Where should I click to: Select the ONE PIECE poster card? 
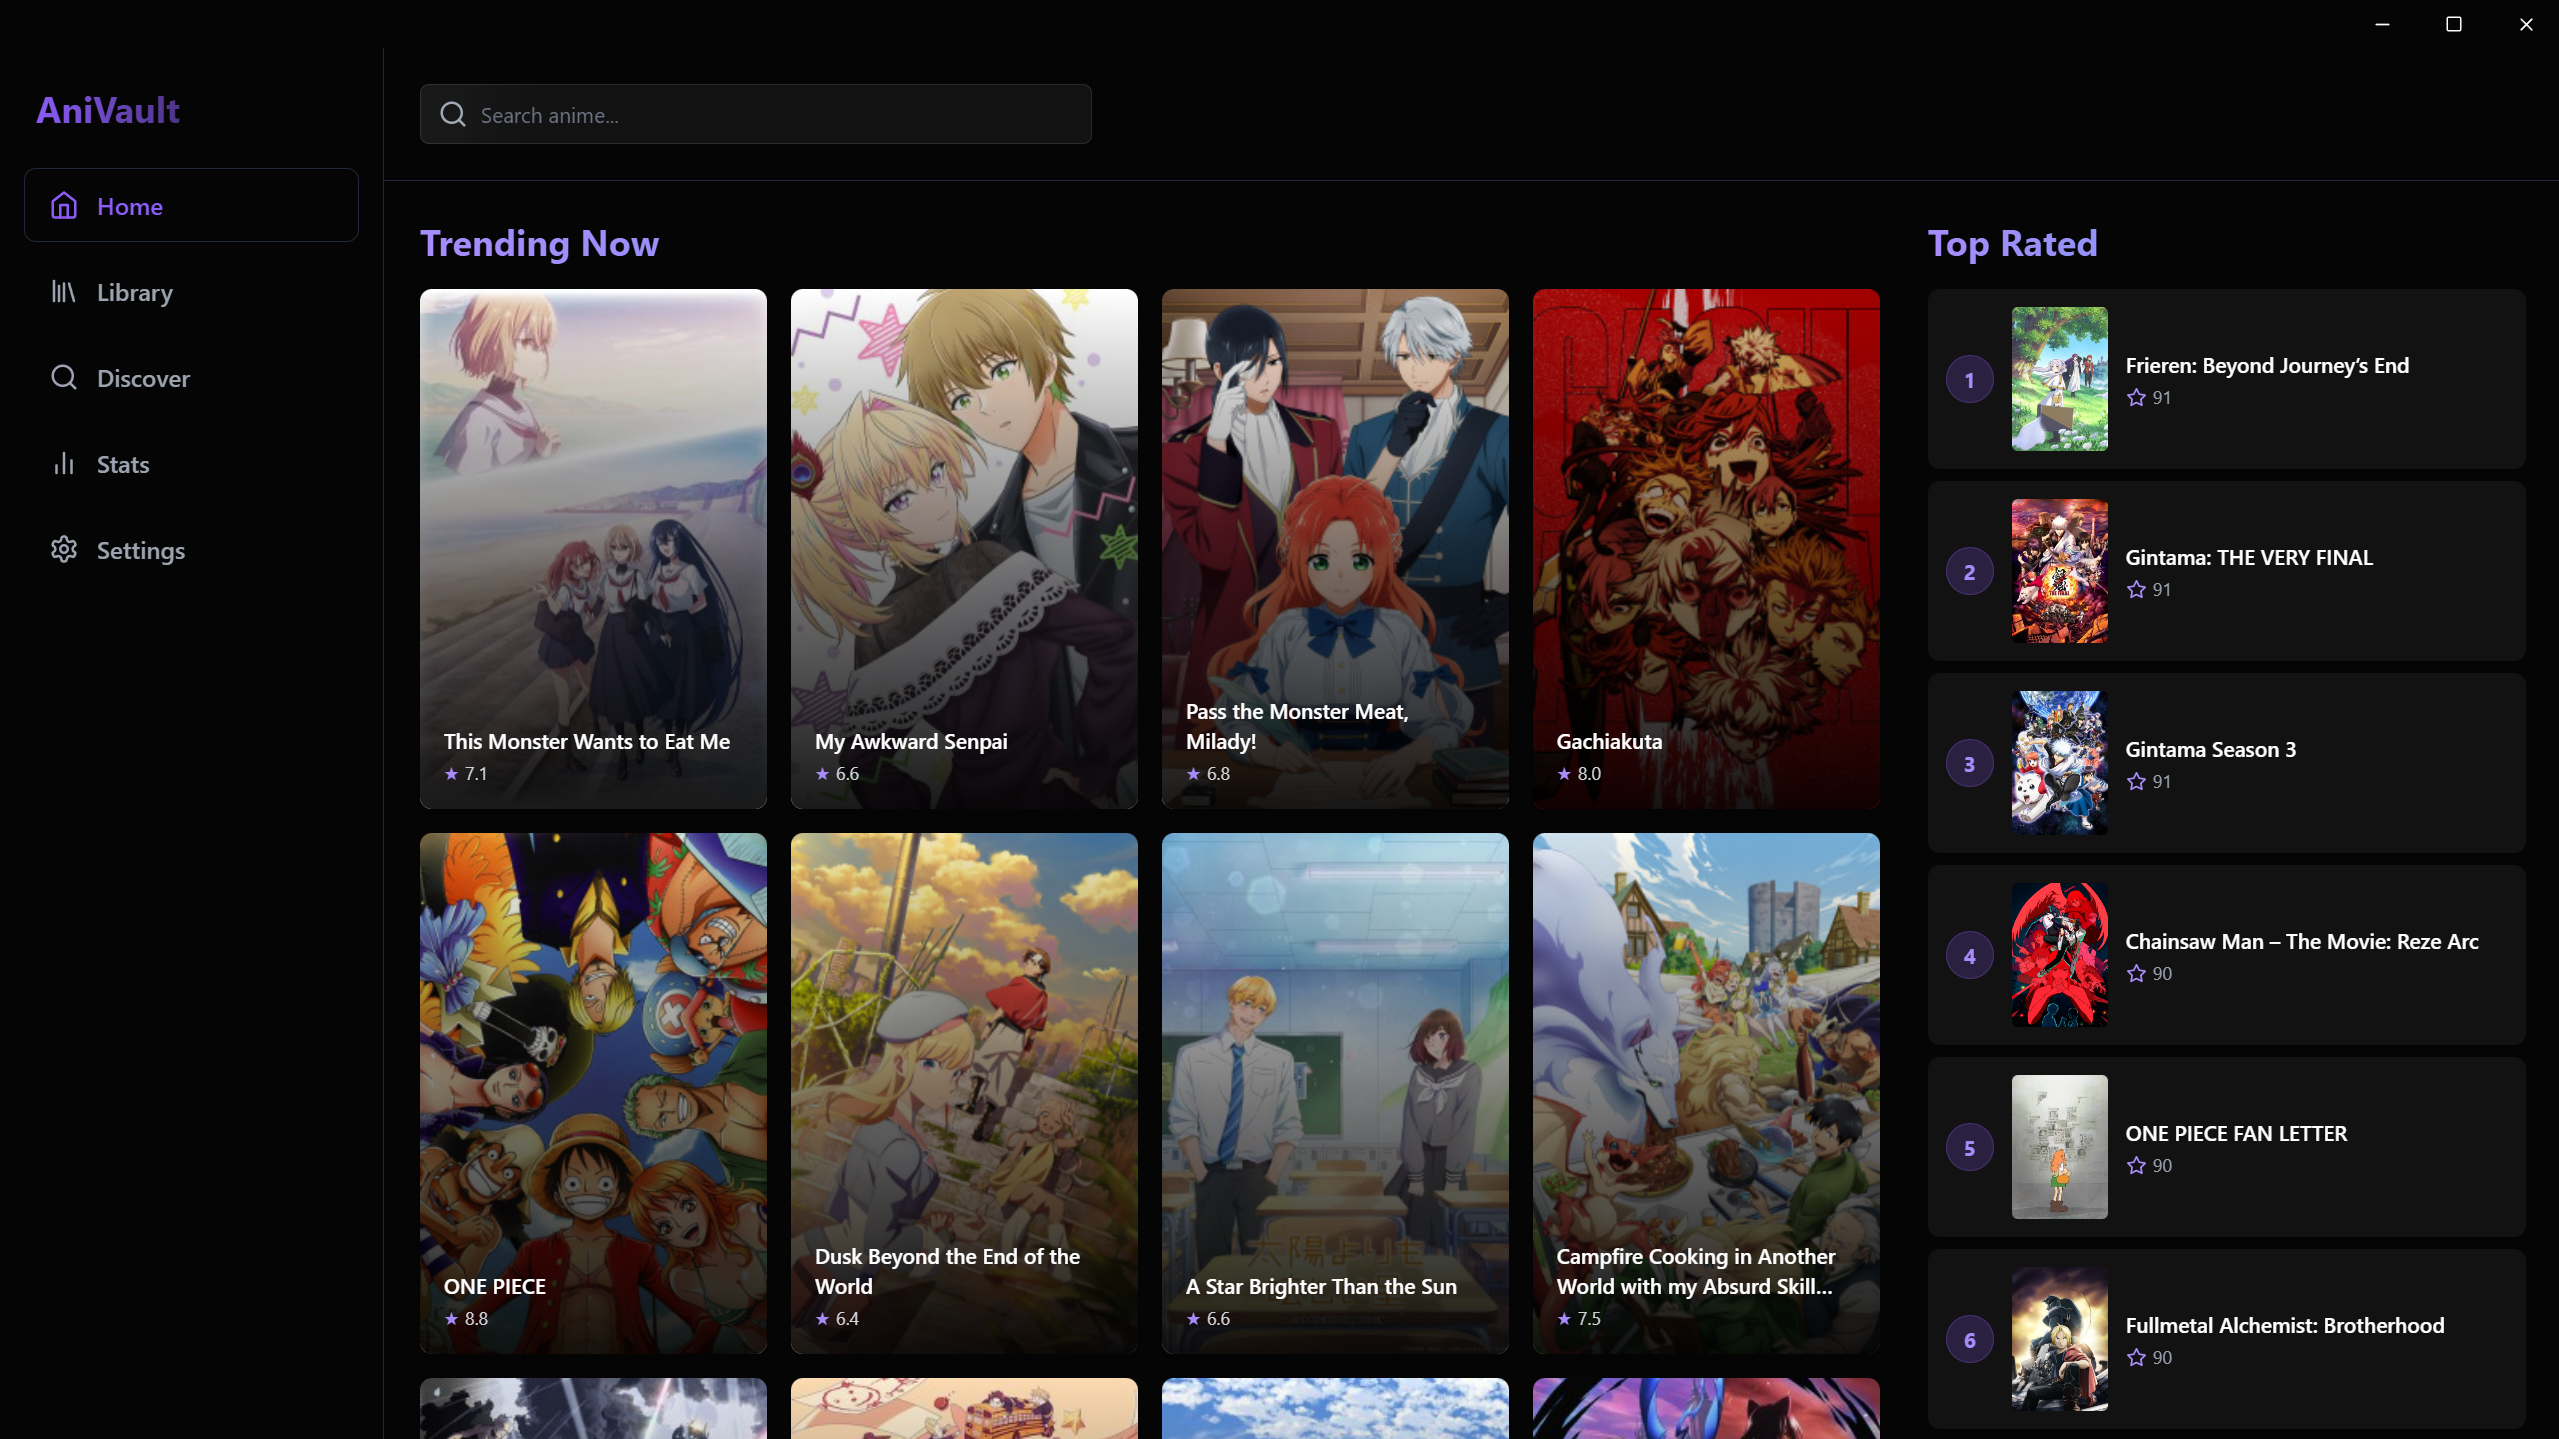[593, 1092]
